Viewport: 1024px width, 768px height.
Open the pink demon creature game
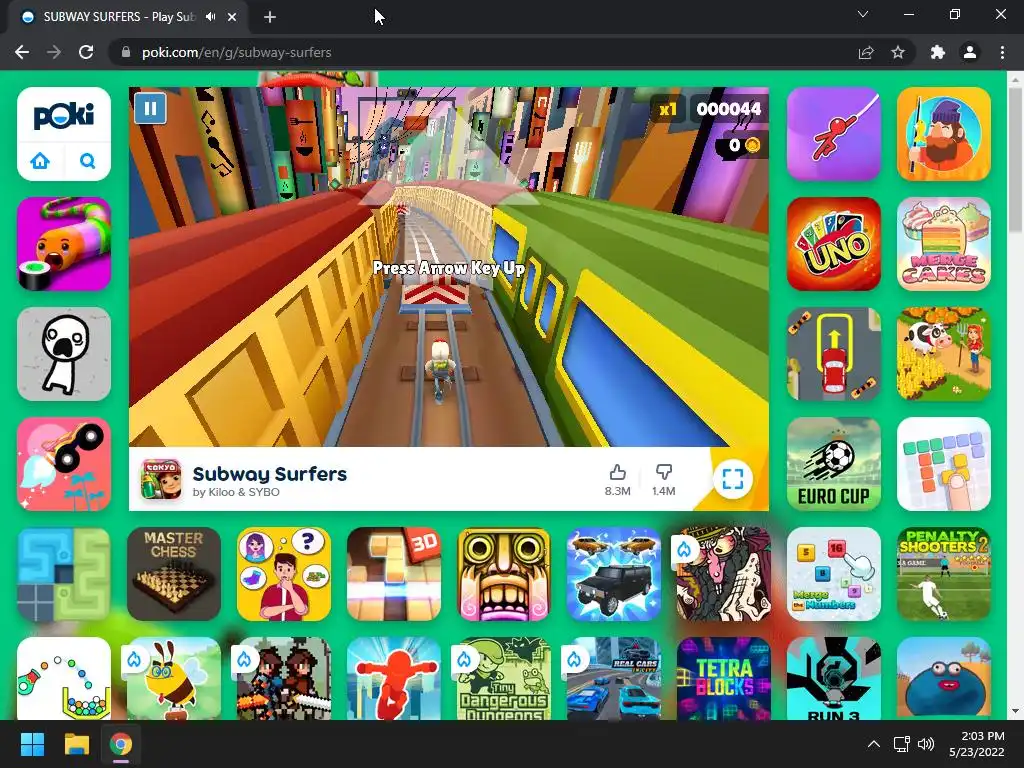[724, 574]
